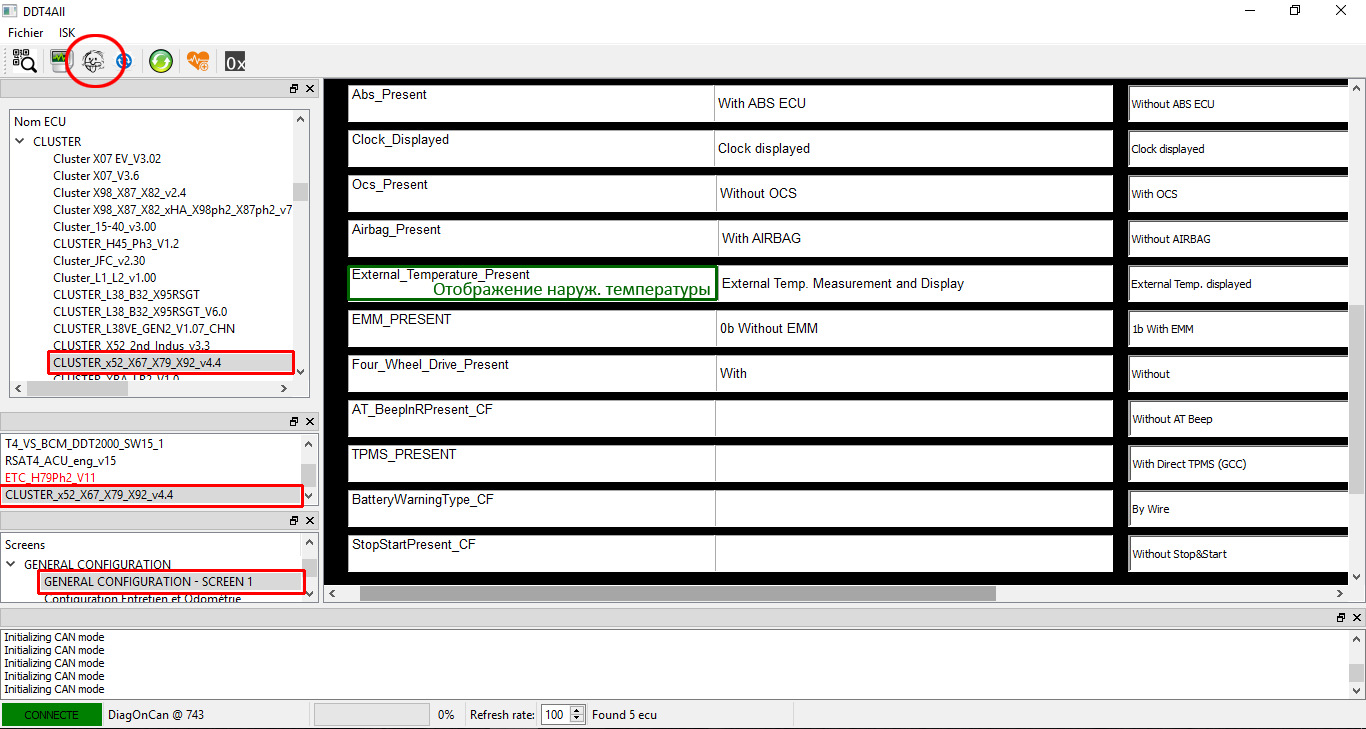Image resolution: width=1366 pixels, height=729 pixels.
Task: Open the With Direct TPMS (GCC) combo box
Action: [x=1238, y=464]
